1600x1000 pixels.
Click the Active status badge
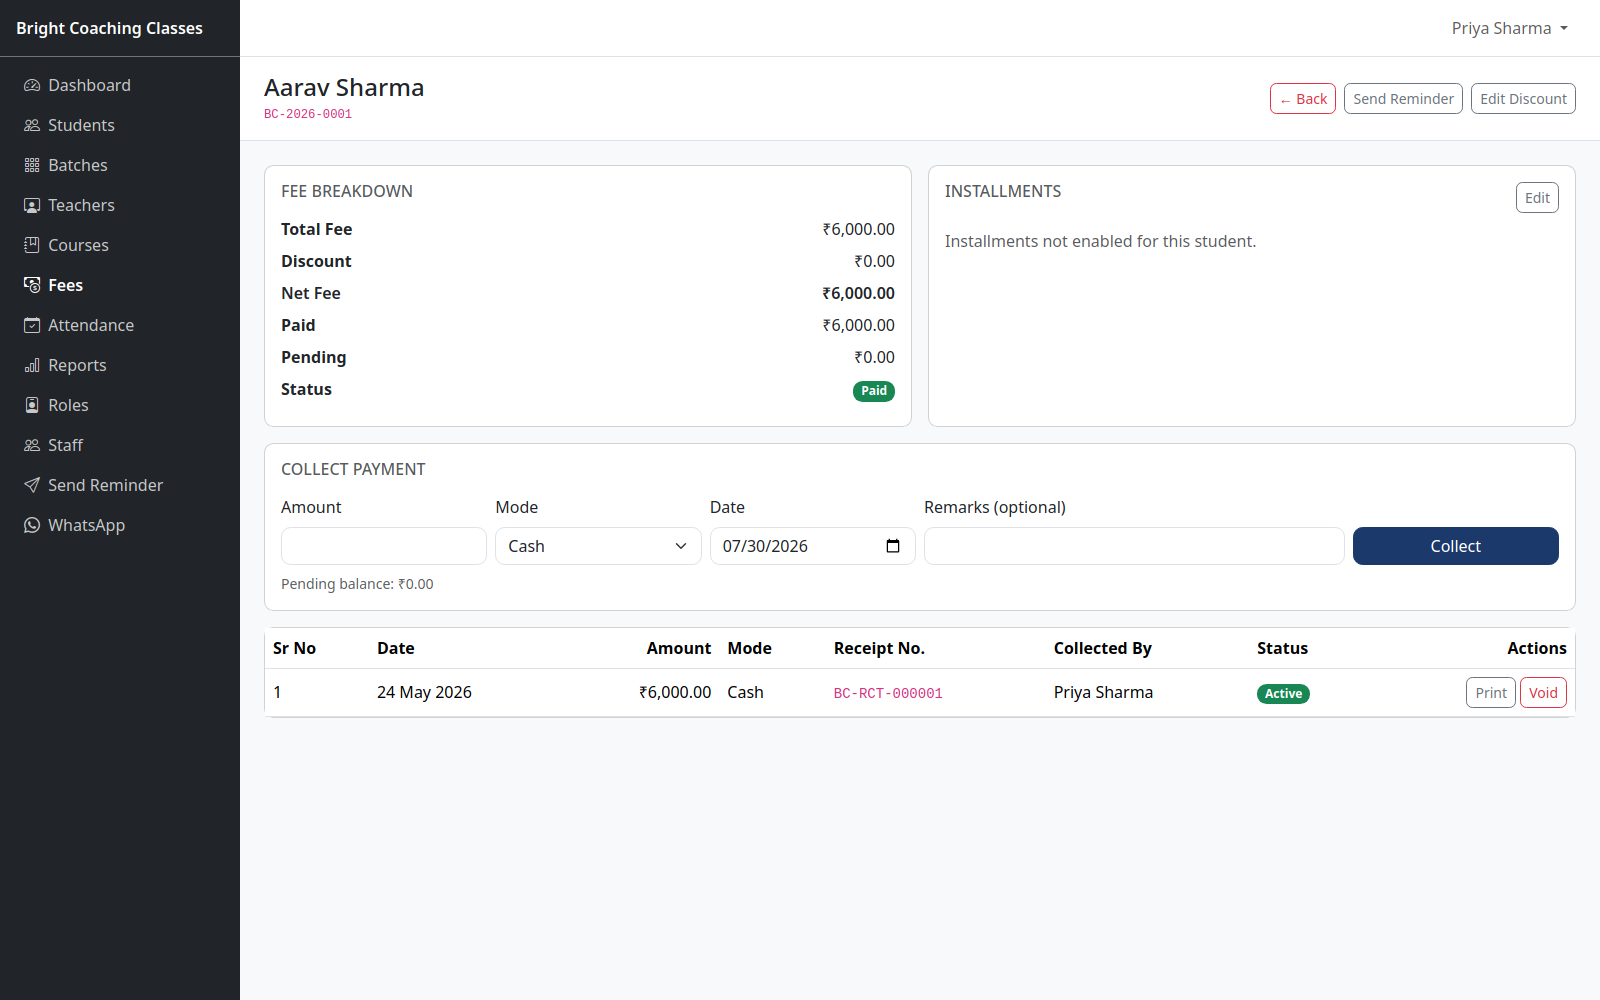pyautogui.click(x=1283, y=694)
